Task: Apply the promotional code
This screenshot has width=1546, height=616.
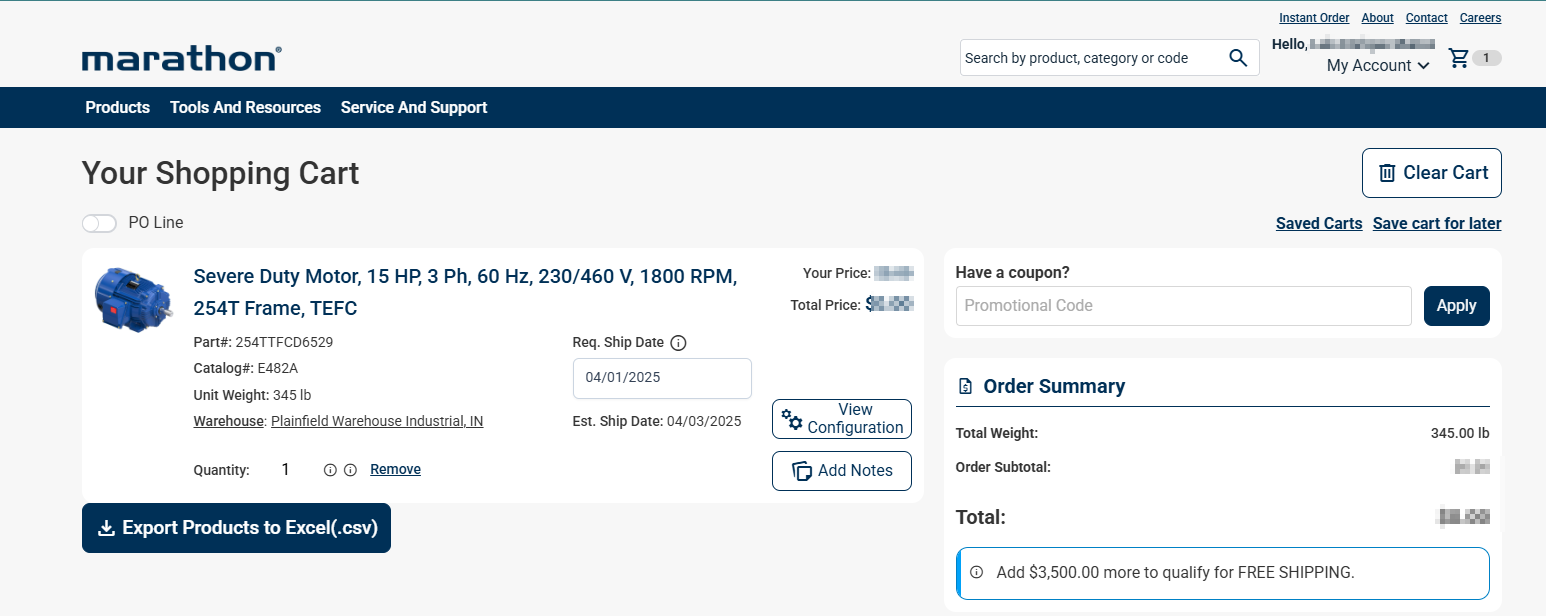Action: [1456, 306]
